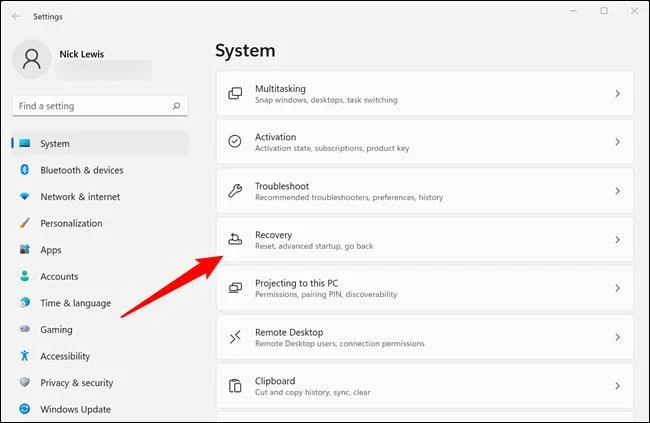Click 'Reset, advanced startup, go back' text
The image size is (650, 423).
click(x=314, y=246)
